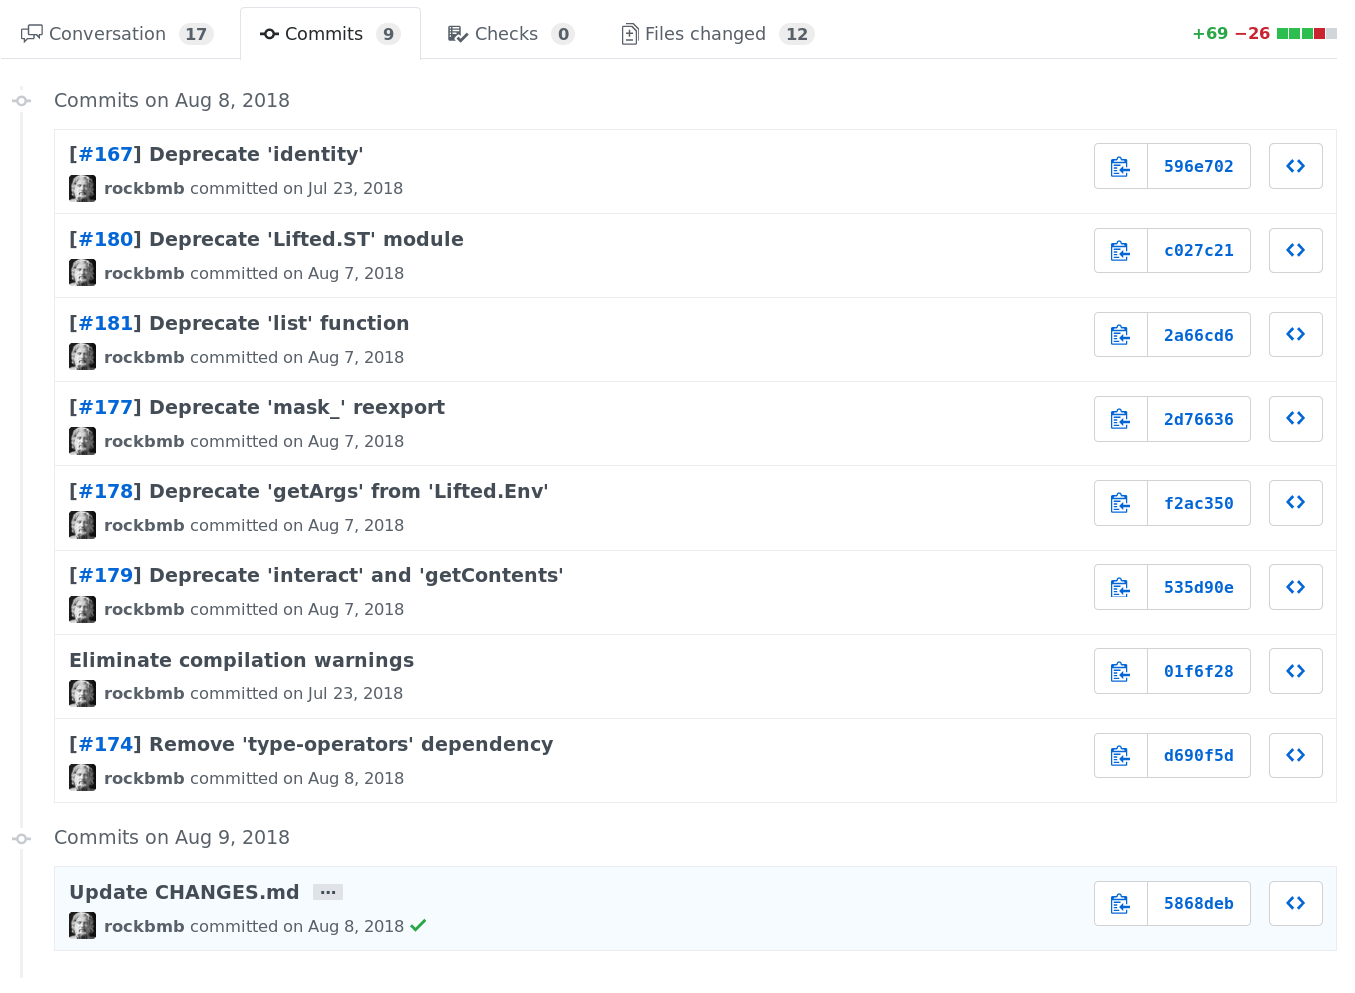Open commit hash 2a66cd6
Image resolution: width=1355 pixels, height=993 pixels.
point(1199,335)
